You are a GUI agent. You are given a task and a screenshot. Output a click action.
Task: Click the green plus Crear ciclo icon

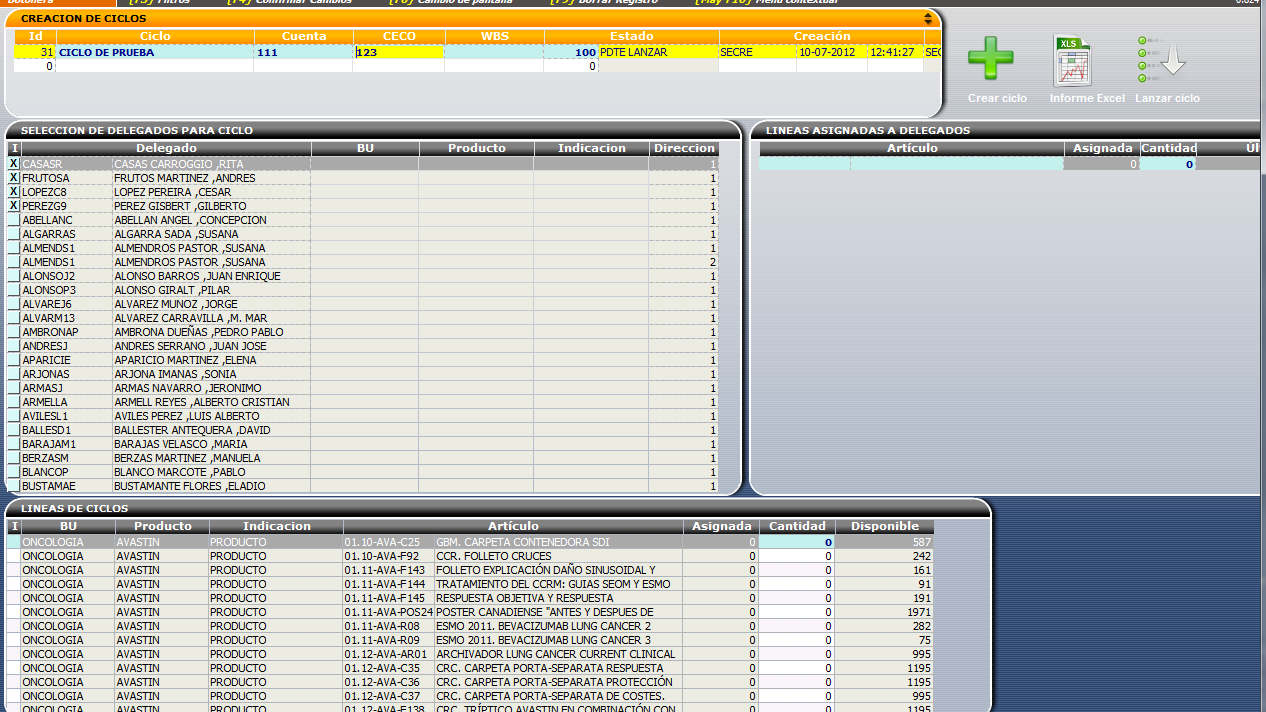pos(990,60)
